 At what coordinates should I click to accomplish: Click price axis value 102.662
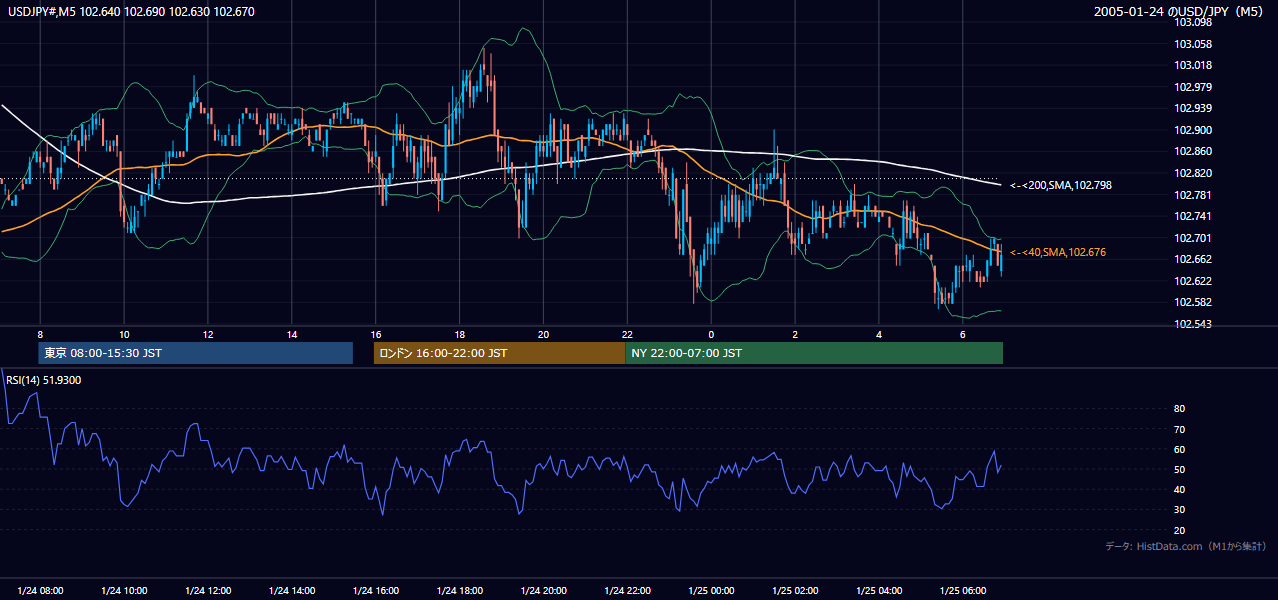(x=1193, y=259)
